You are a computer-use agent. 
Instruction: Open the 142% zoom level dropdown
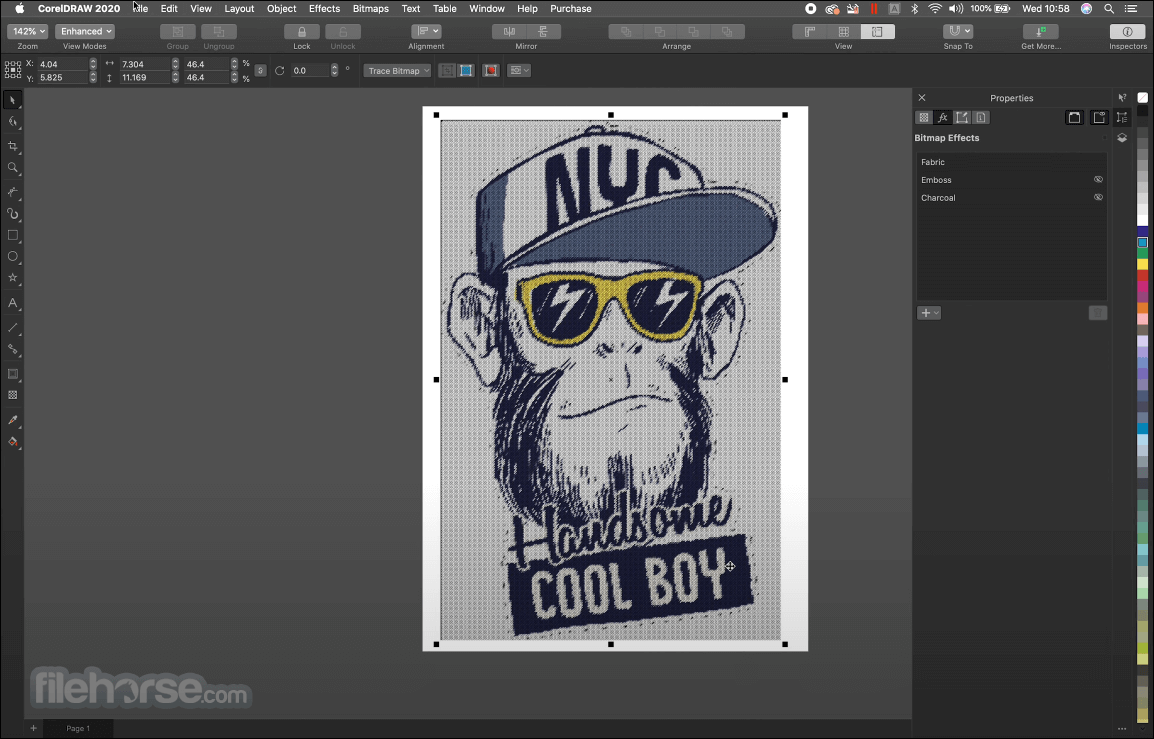point(28,32)
